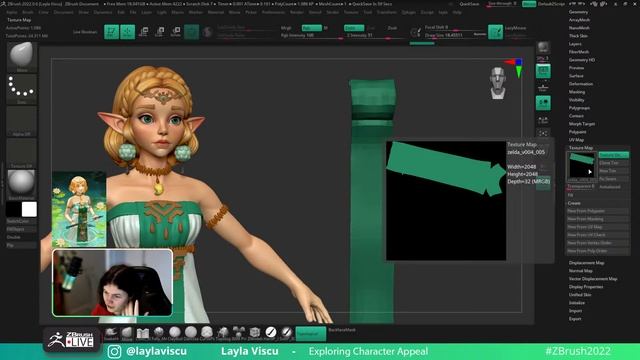Select the cube brush icon on the bottom shelf
This screenshot has height=360, width=640.
pyautogui.click(x=255, y=333)
